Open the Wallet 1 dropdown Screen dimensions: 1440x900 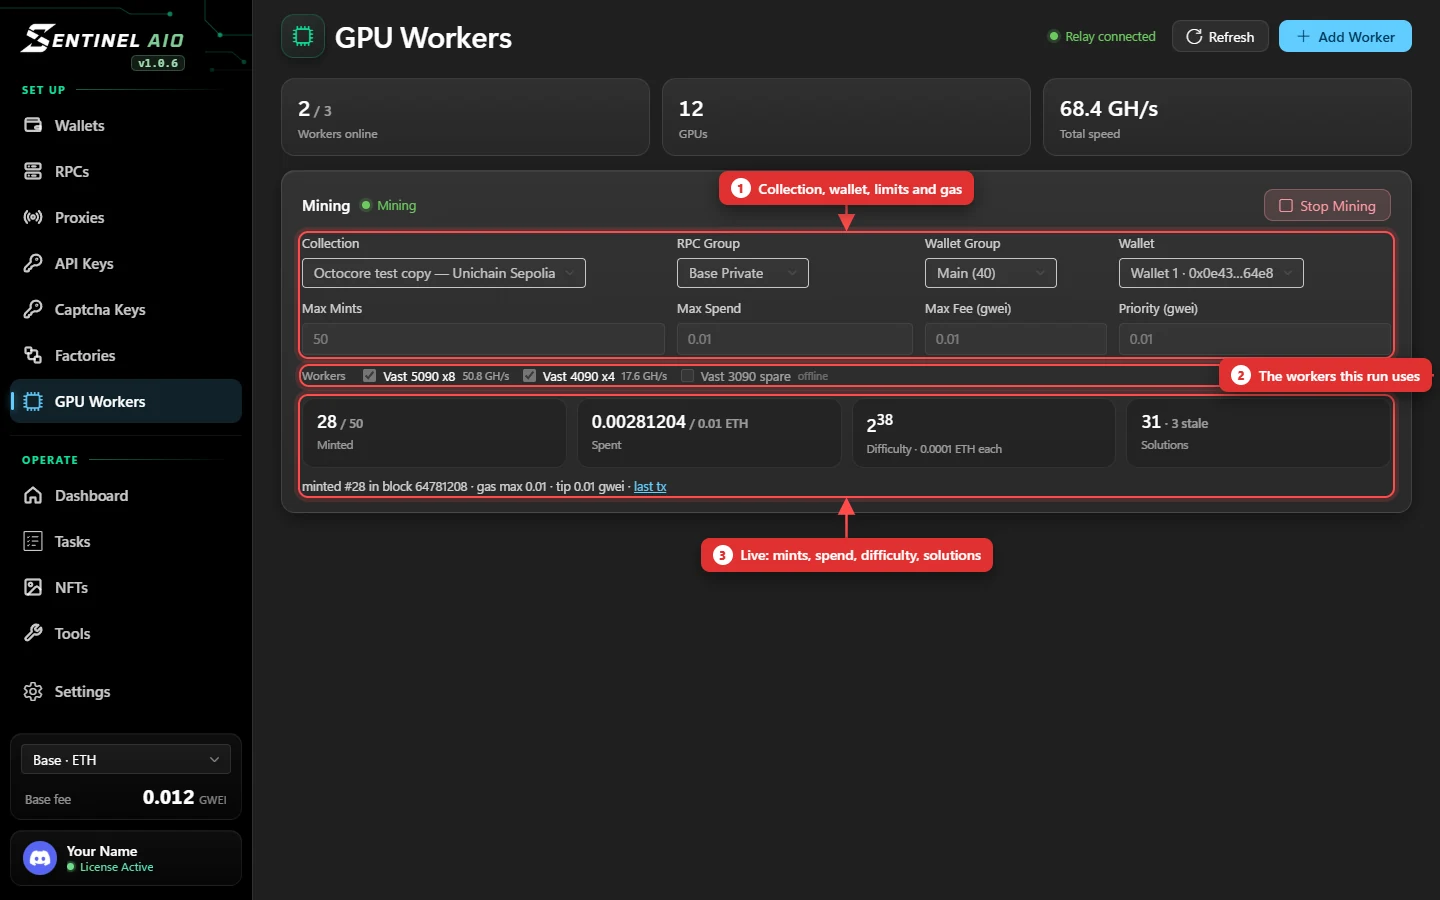coord(1211,273)
